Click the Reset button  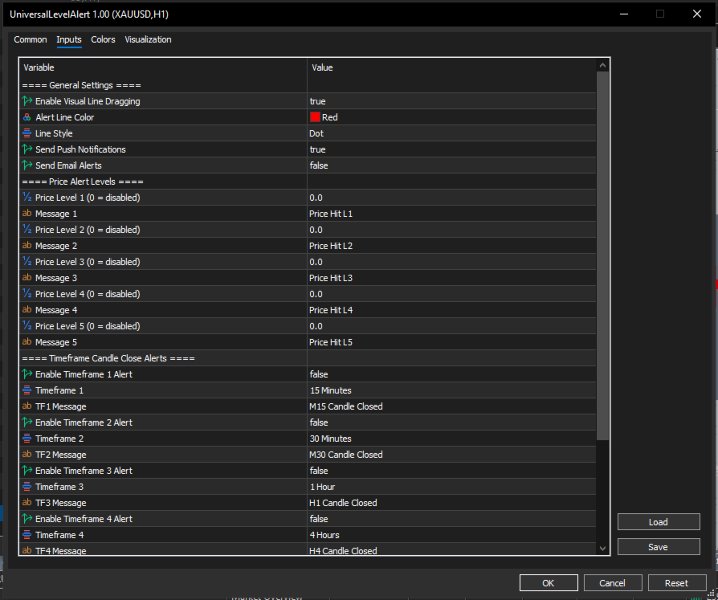click(x=677, y=583)
